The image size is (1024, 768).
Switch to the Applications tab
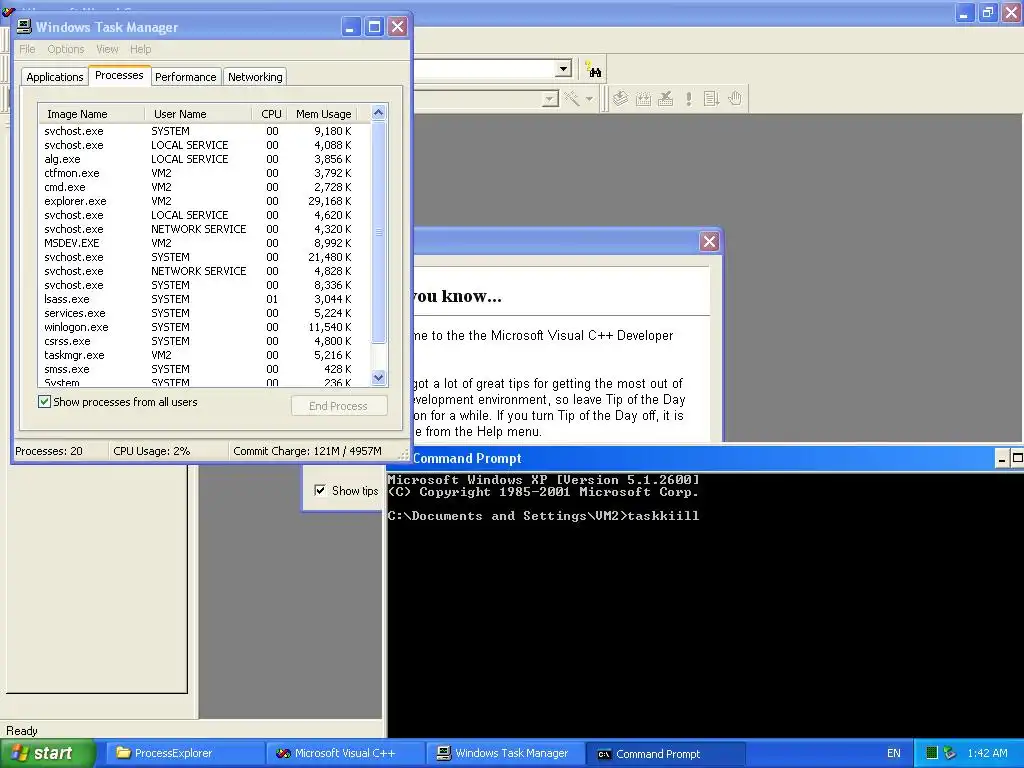pyautogui.click(x=55, y=76)
